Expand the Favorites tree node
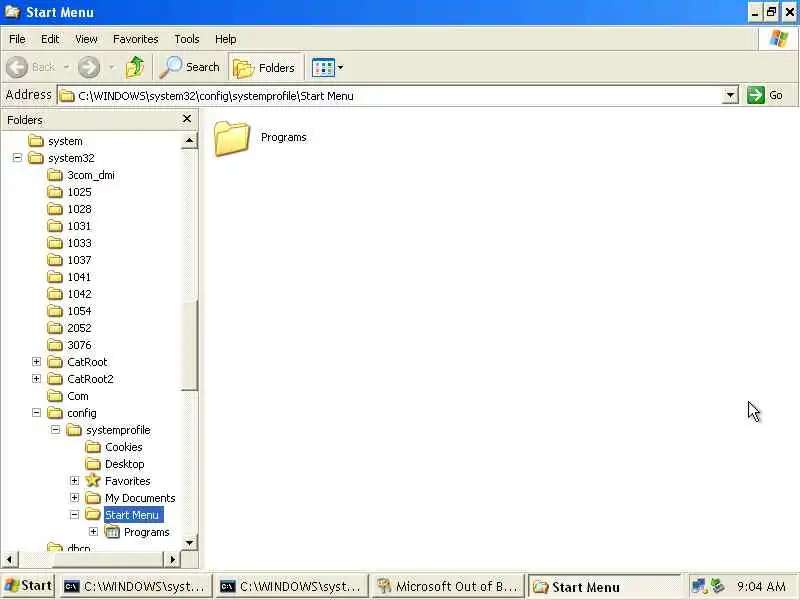Viewport: 800px width, 600px height. pos(74,481)
